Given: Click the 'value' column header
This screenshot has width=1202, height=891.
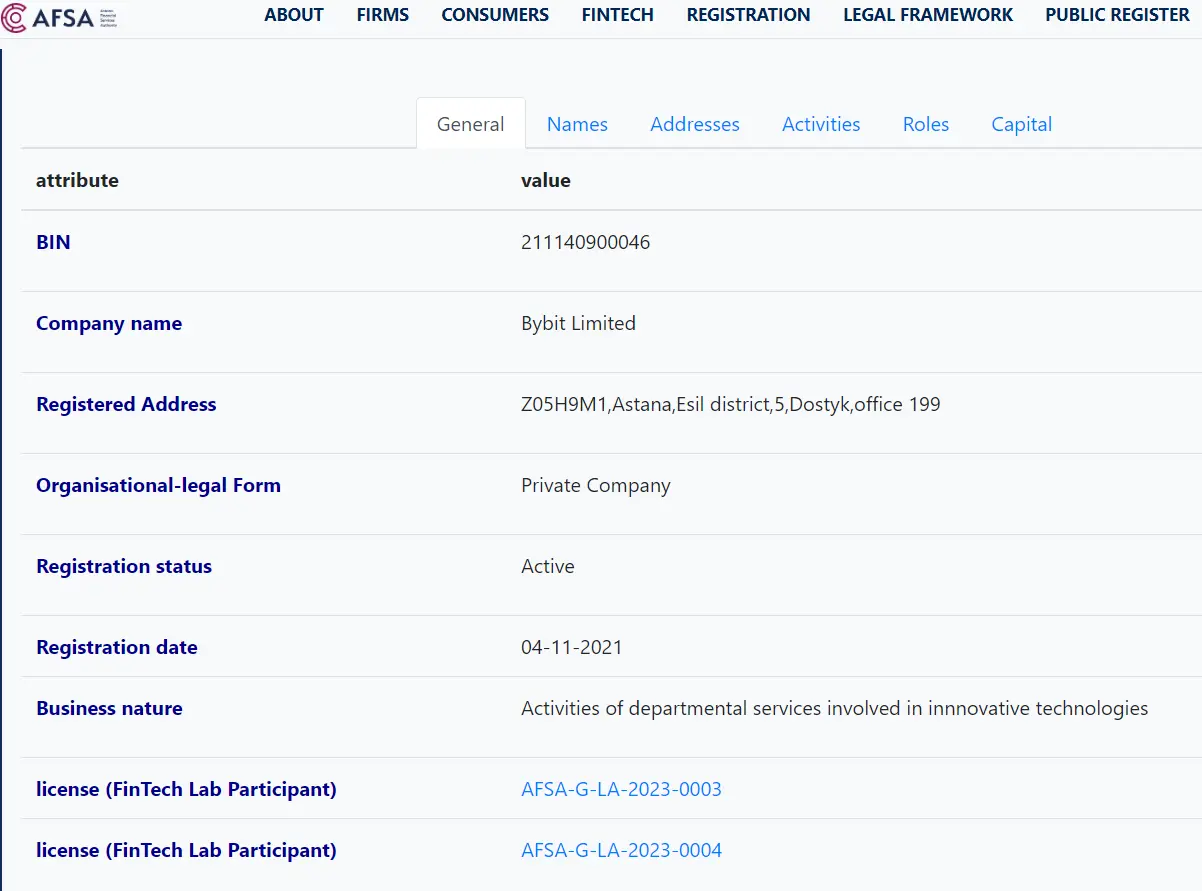Looking at the screenshot, I should pos(546,180).
